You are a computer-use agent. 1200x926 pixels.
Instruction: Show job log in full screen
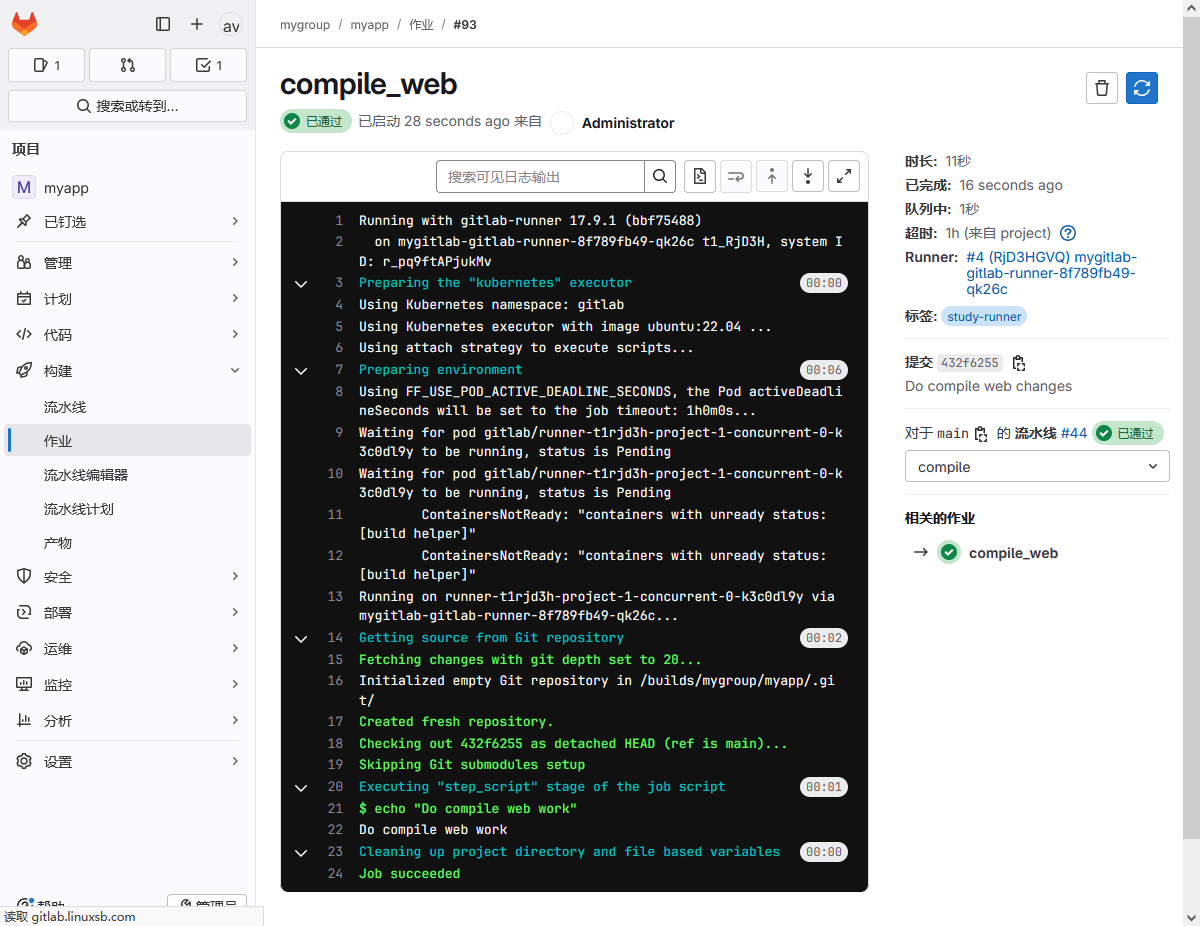844,176
